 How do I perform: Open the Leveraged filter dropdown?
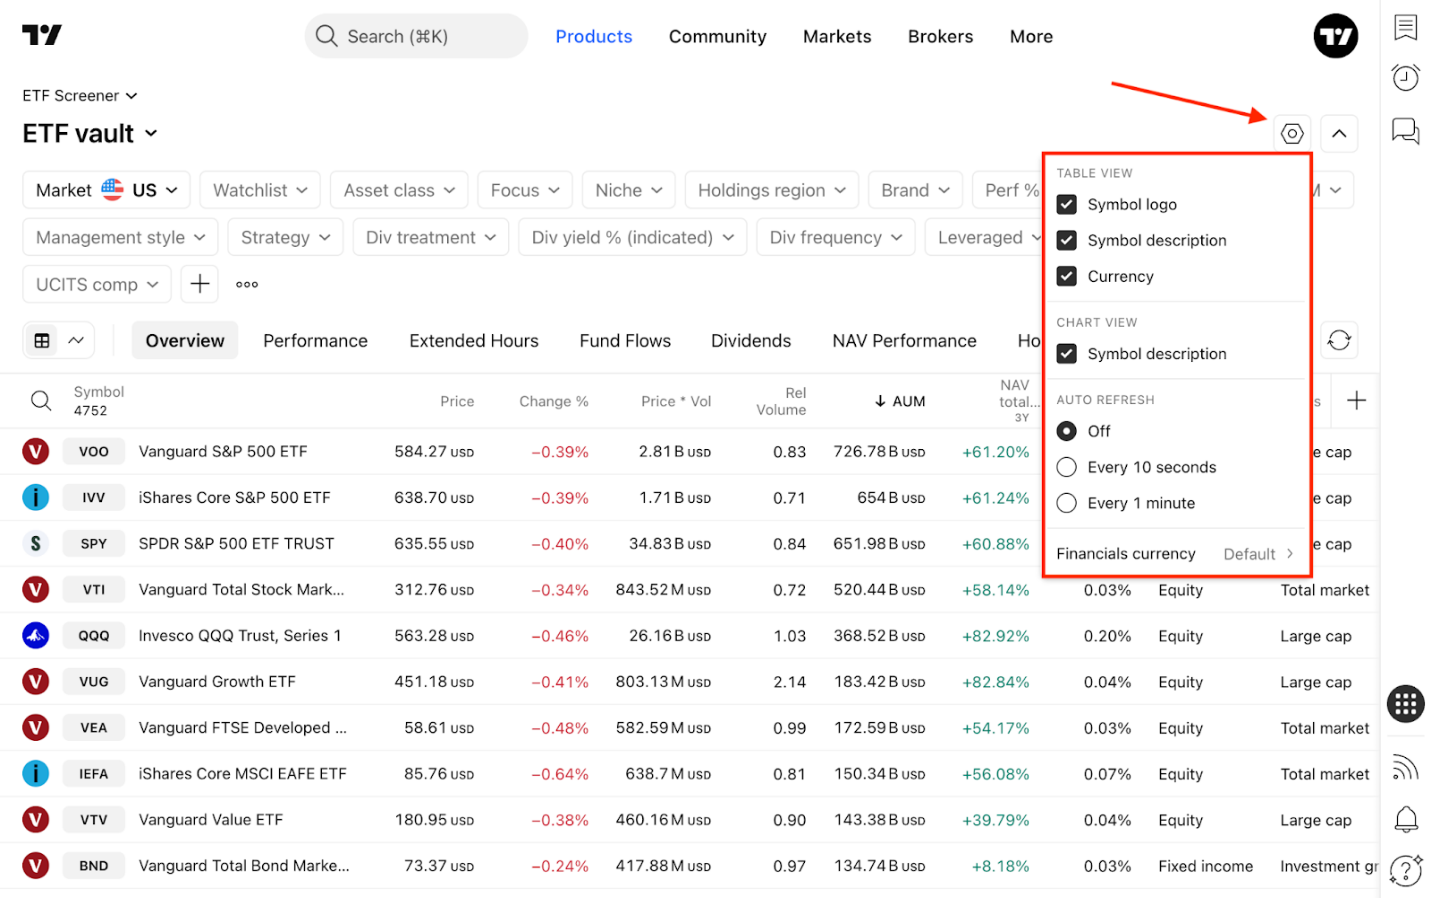[x=985, y=237]
